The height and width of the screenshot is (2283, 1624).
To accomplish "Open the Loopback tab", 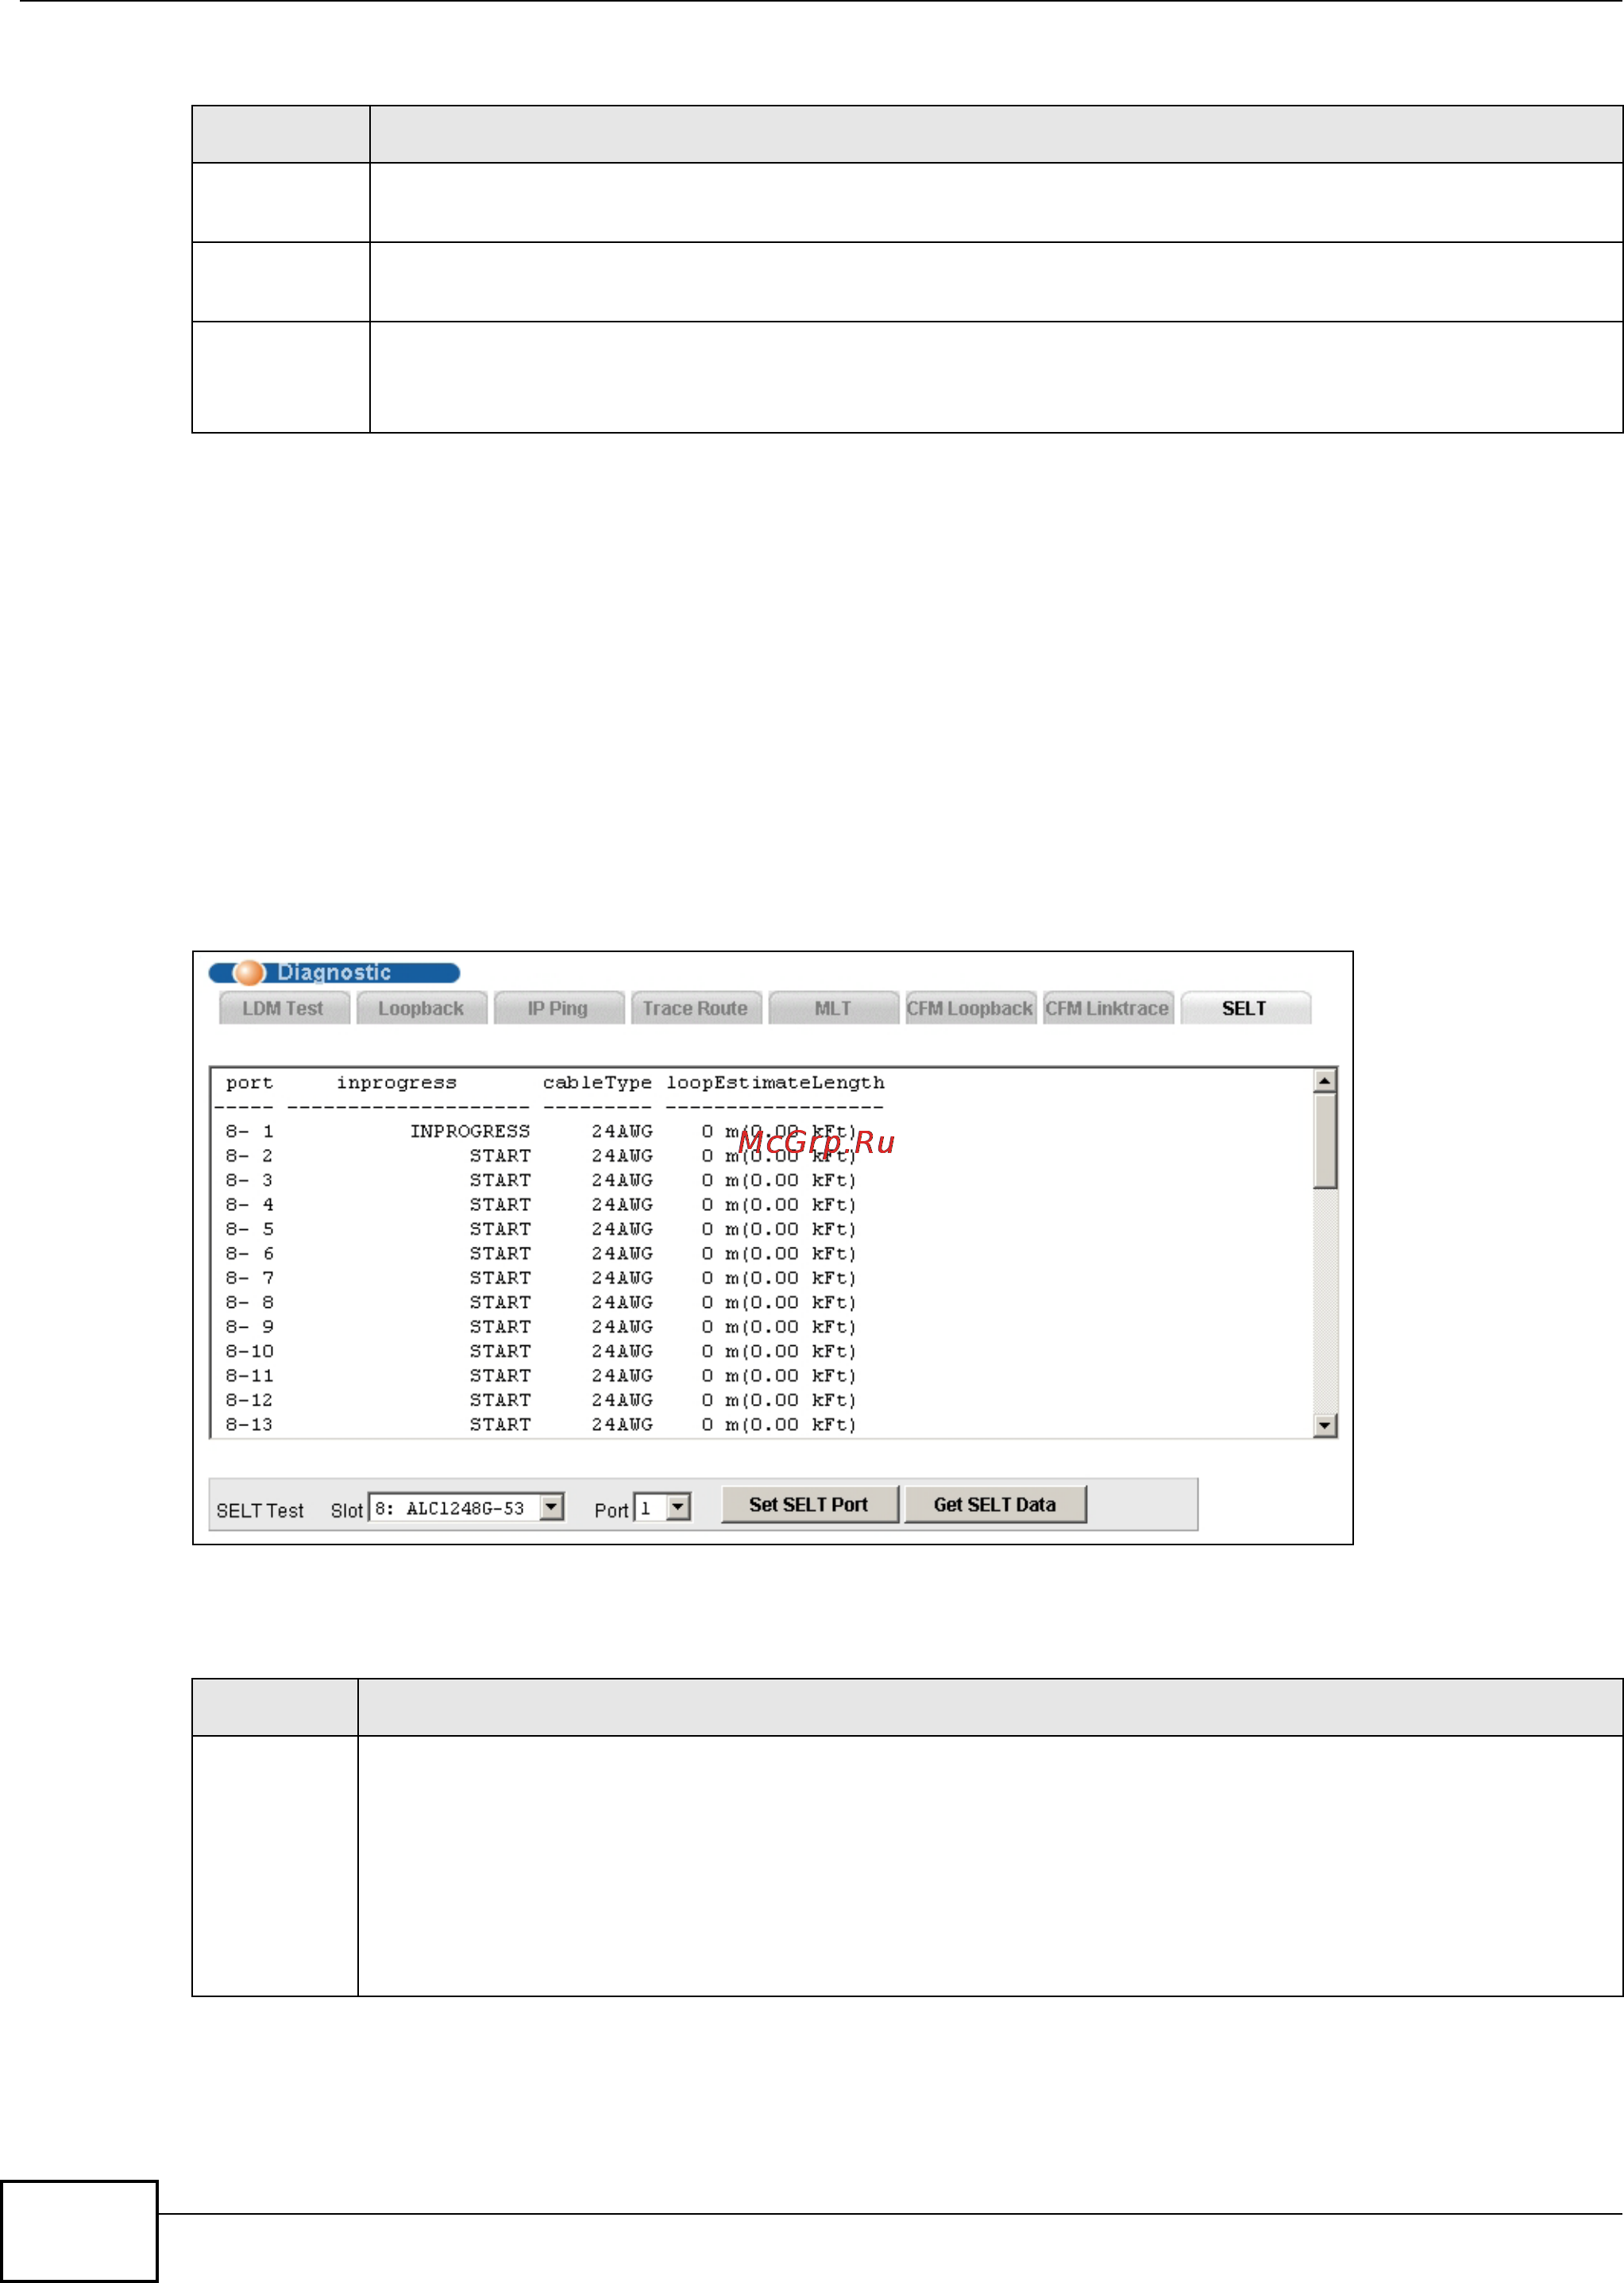I will click(421, 1008).
